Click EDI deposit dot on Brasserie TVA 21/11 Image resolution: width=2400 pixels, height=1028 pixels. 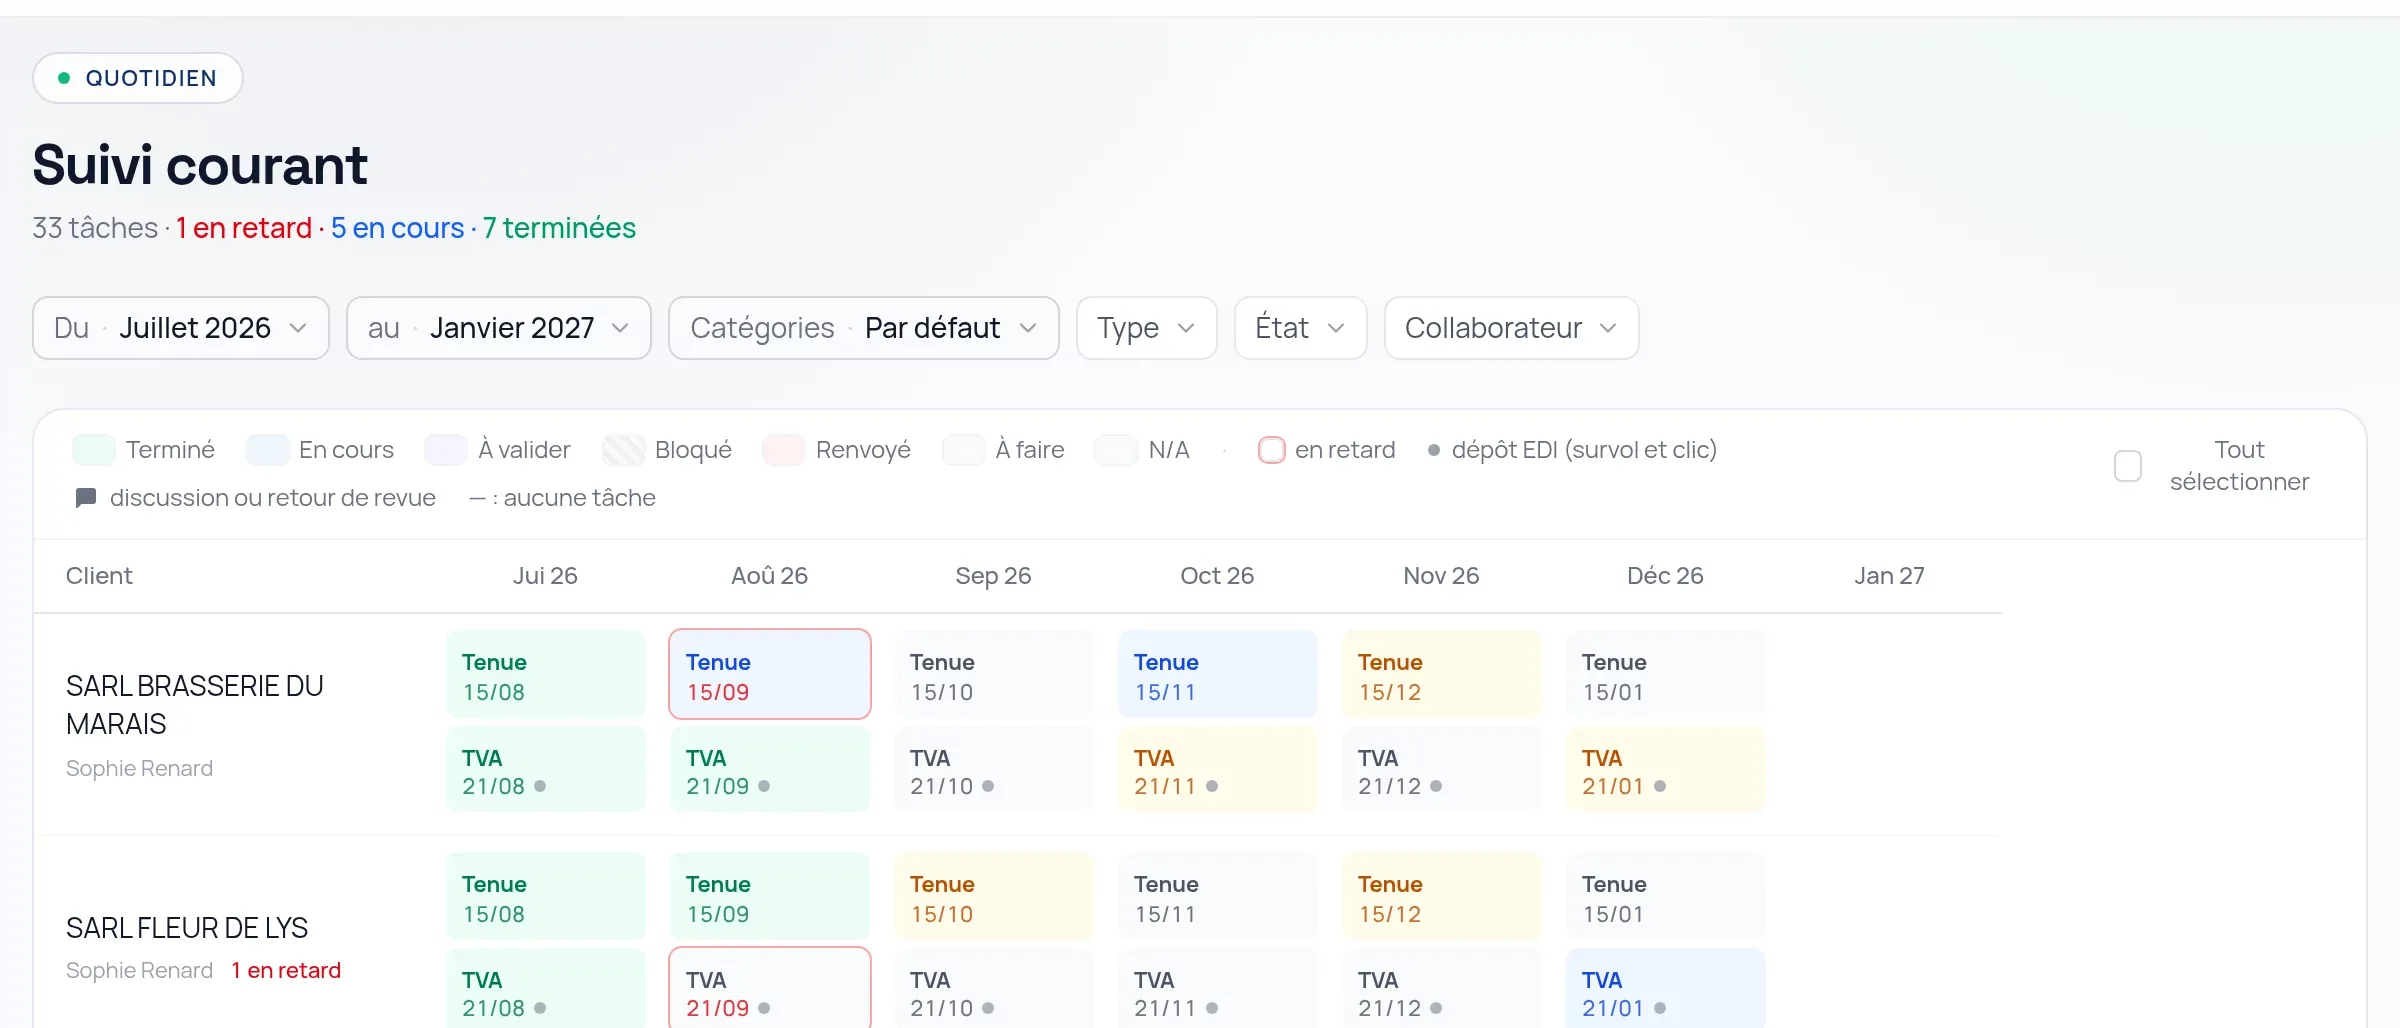pyautogui.click(x=1212, y=786)
